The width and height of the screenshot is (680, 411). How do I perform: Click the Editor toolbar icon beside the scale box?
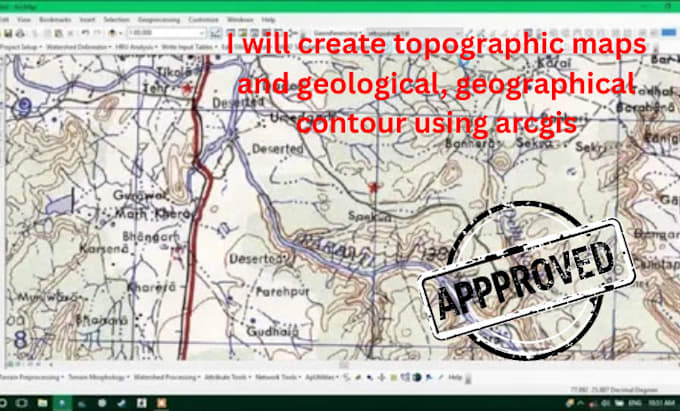click(215, 33)
